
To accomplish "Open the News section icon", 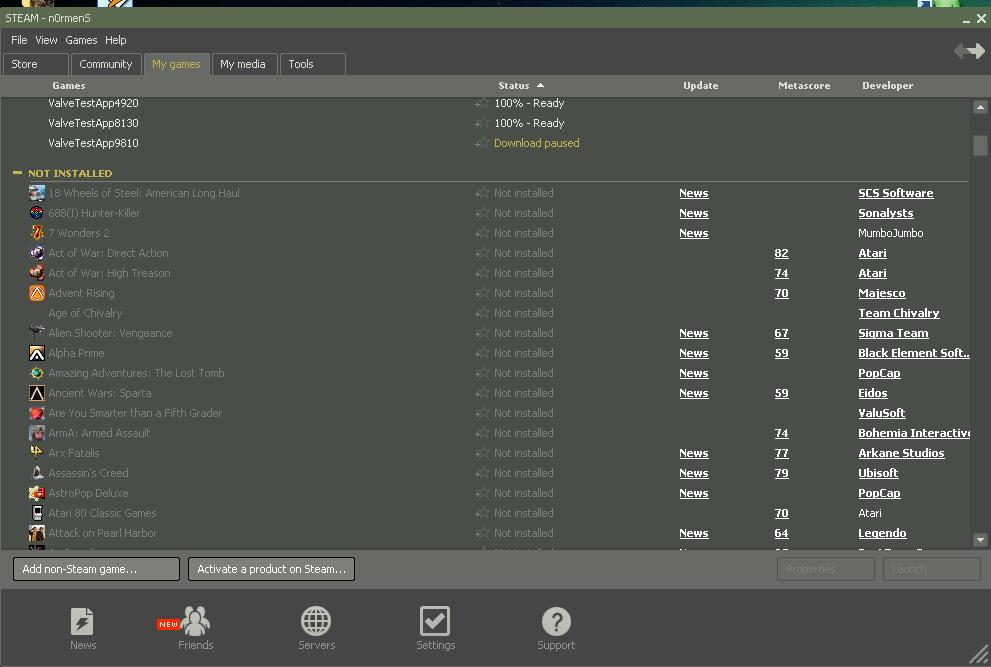I will pyautogui.click(x=82, y=621).
